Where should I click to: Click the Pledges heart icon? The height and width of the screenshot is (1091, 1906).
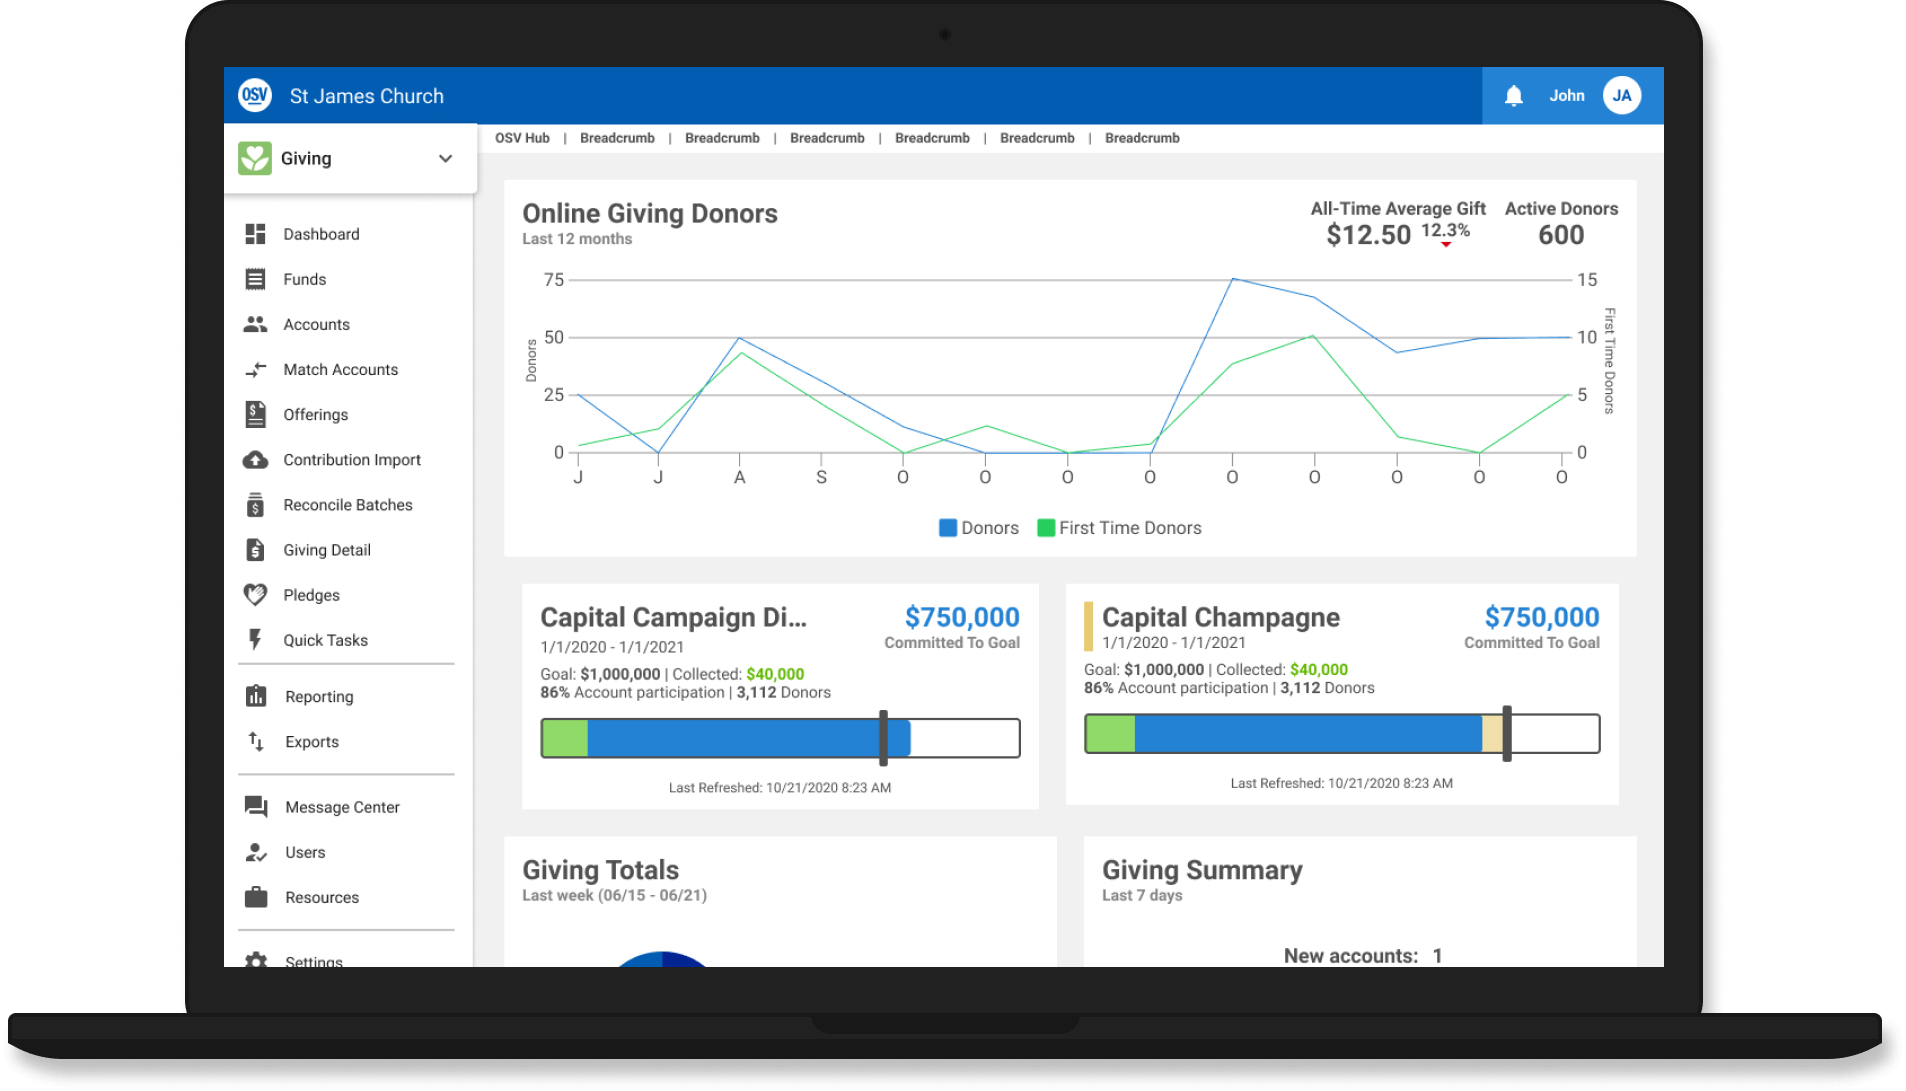point(256,595)
